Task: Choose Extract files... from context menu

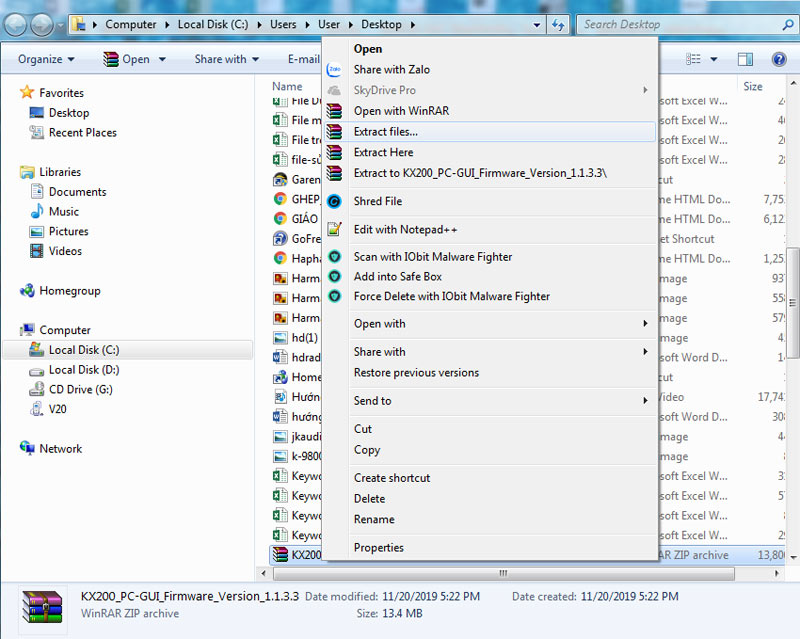Action: (386, 131)
